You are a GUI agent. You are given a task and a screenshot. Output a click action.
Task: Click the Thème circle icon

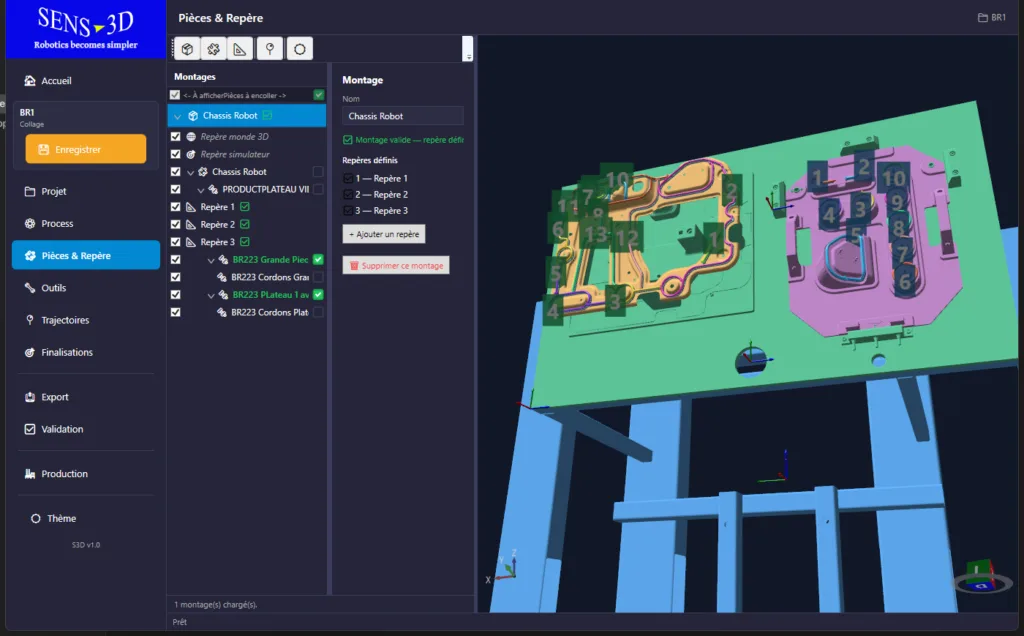pos(35,518)
